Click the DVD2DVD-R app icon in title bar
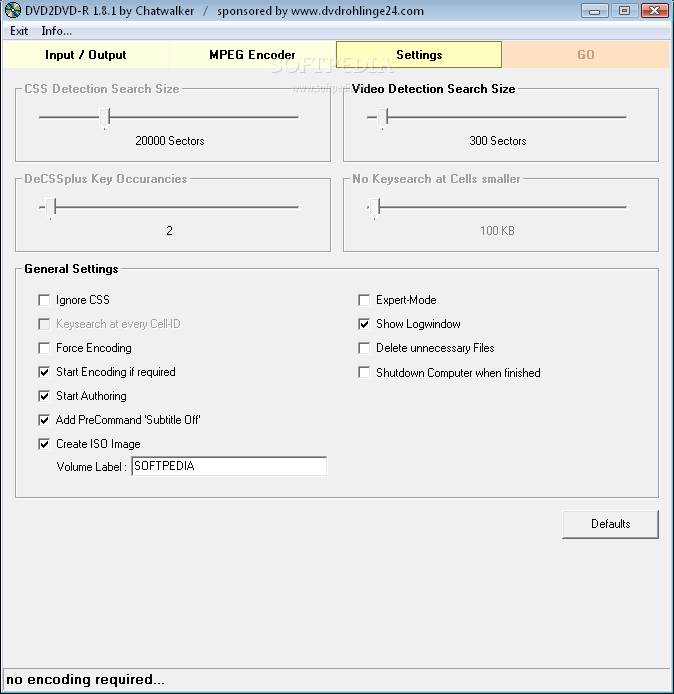The width and height of the screenshot is (674, 694). tap(12, 10)
